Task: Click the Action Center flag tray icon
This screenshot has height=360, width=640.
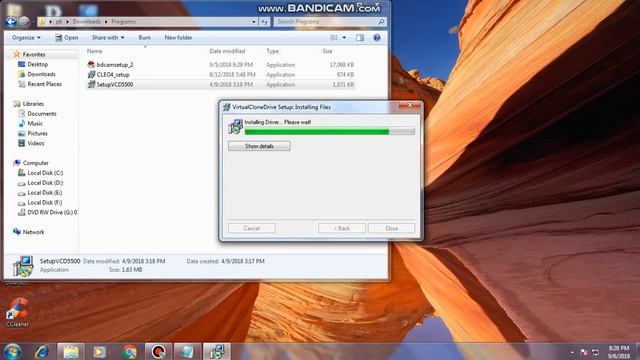Action: click(584, 352)
